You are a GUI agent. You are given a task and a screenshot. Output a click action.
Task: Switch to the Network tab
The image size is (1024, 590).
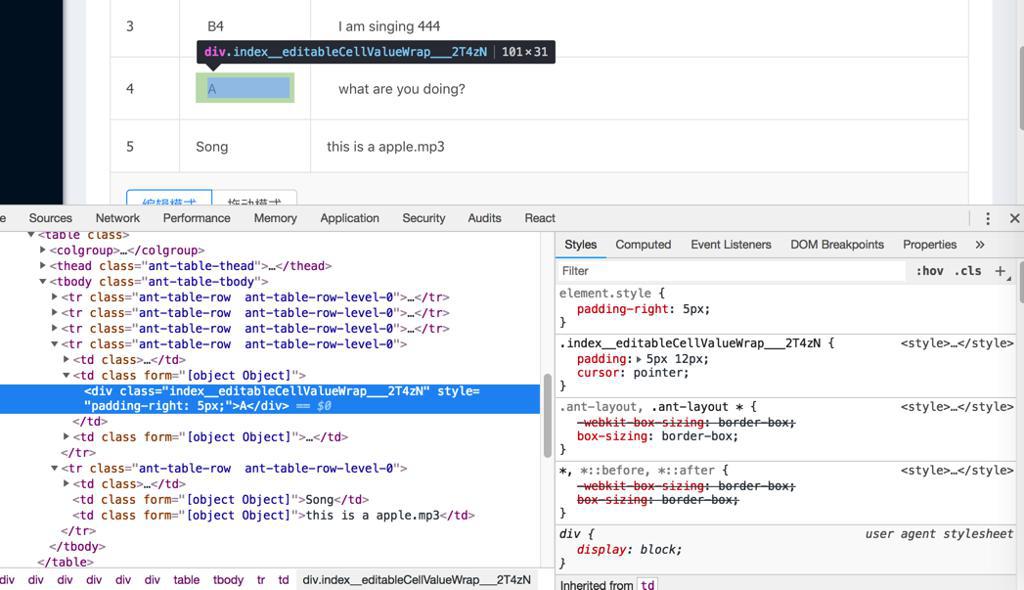(118, 218)
